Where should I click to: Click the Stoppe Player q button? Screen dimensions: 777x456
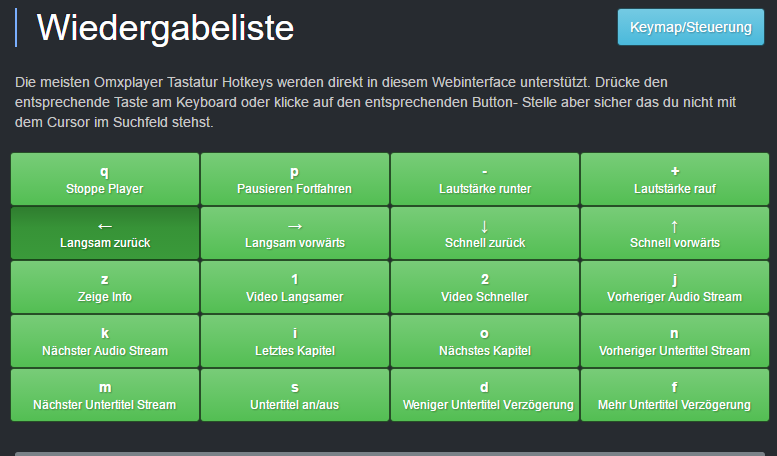105,179
